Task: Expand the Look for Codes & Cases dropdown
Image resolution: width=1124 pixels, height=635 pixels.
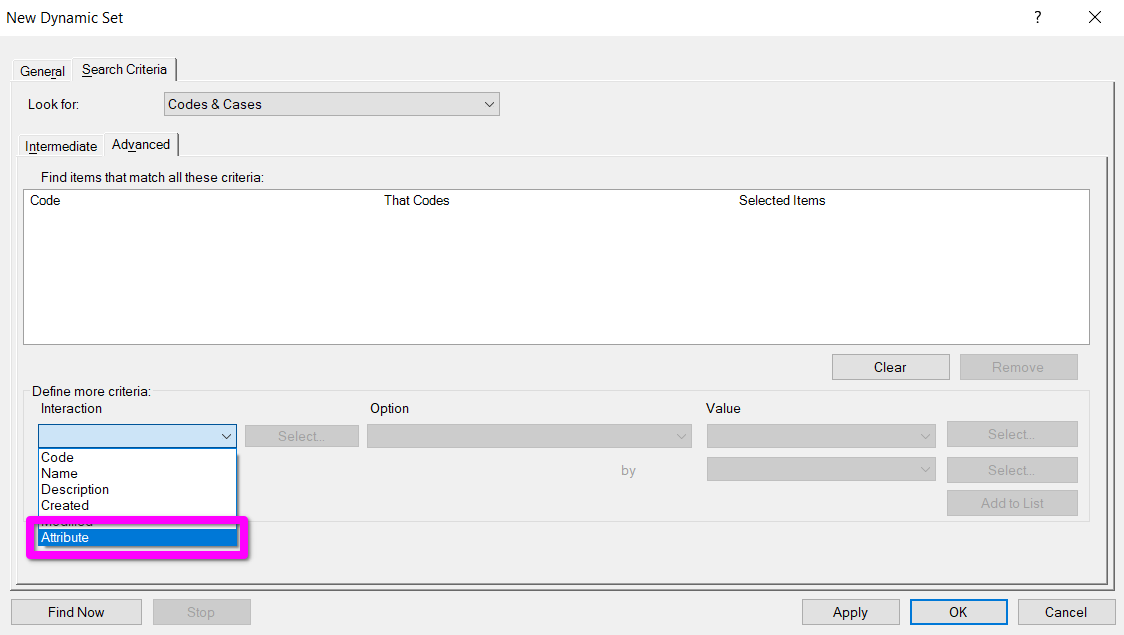Action: click(331, 104)
